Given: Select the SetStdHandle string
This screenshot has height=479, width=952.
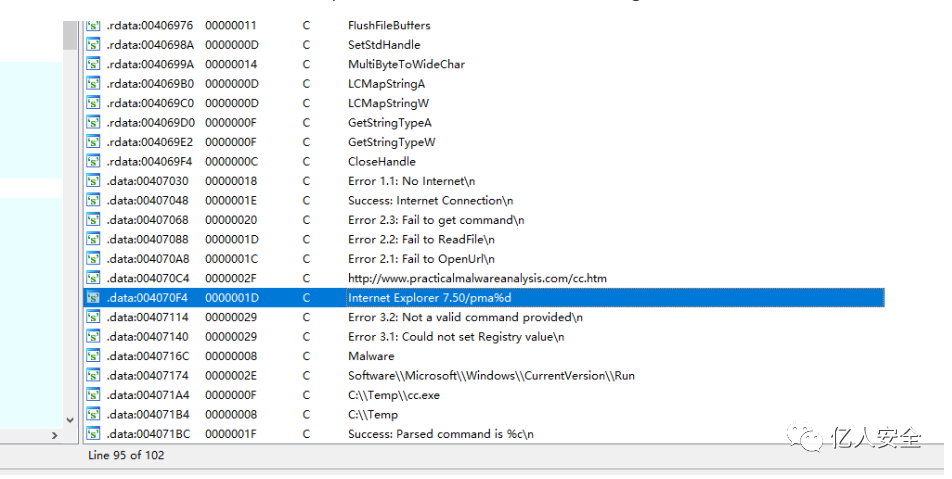Looking at the screenshot, I should (x=384, y=44).
